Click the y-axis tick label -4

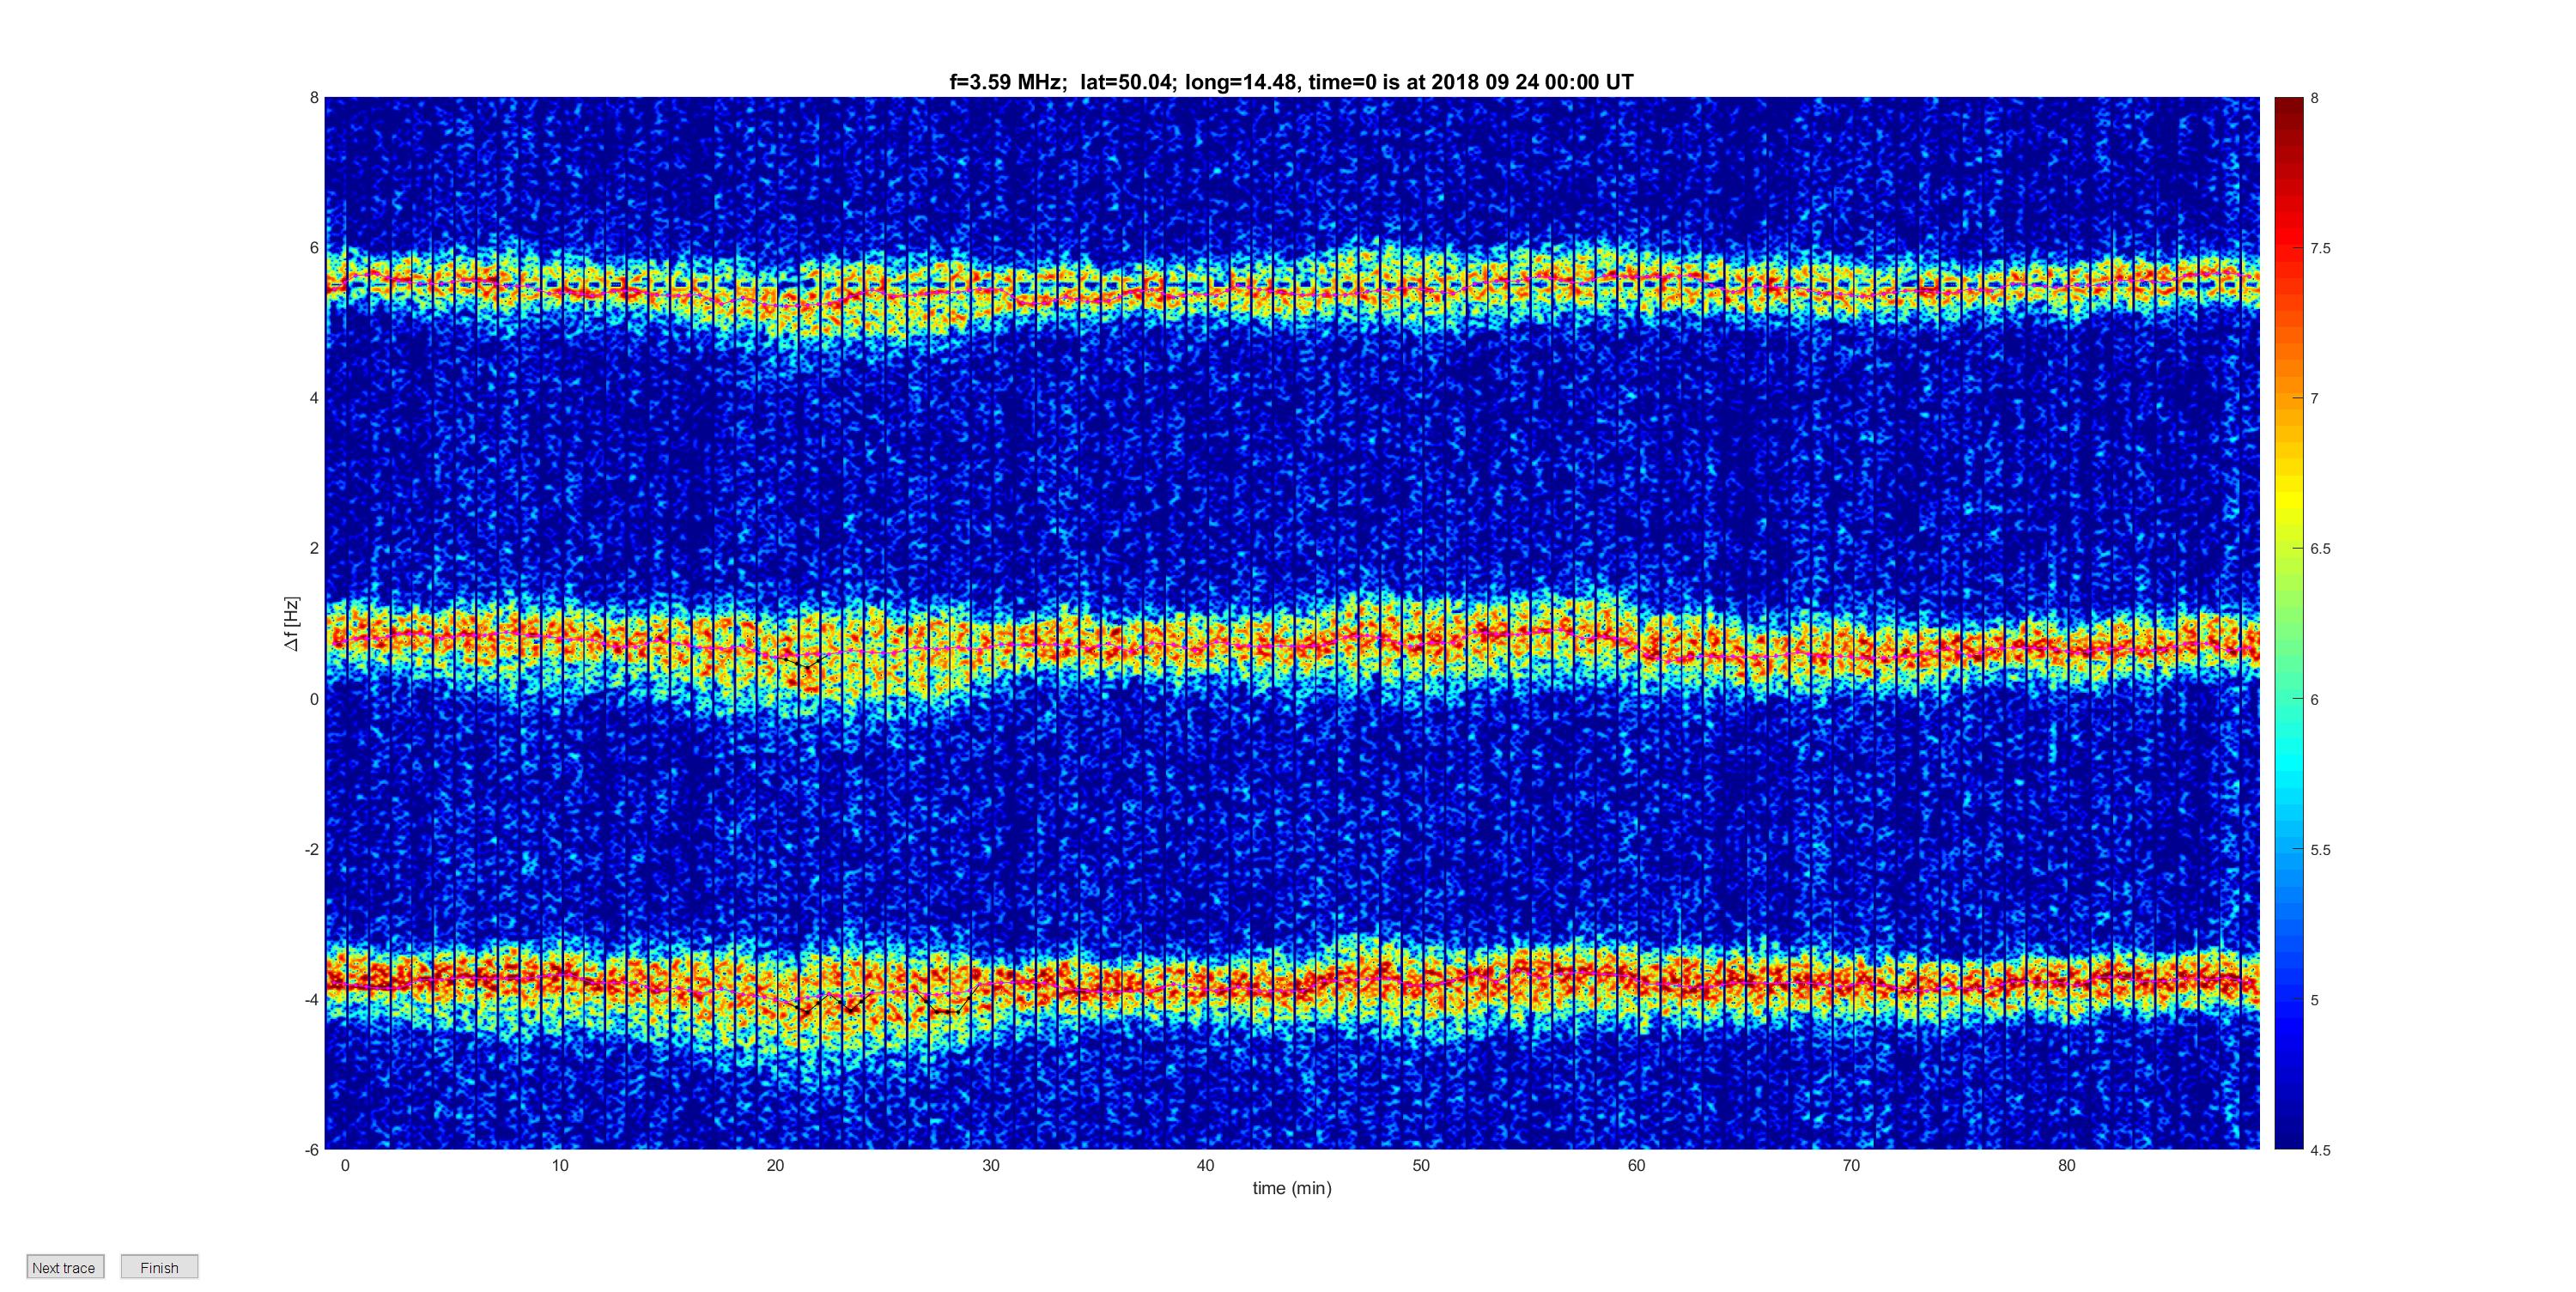312,1000
